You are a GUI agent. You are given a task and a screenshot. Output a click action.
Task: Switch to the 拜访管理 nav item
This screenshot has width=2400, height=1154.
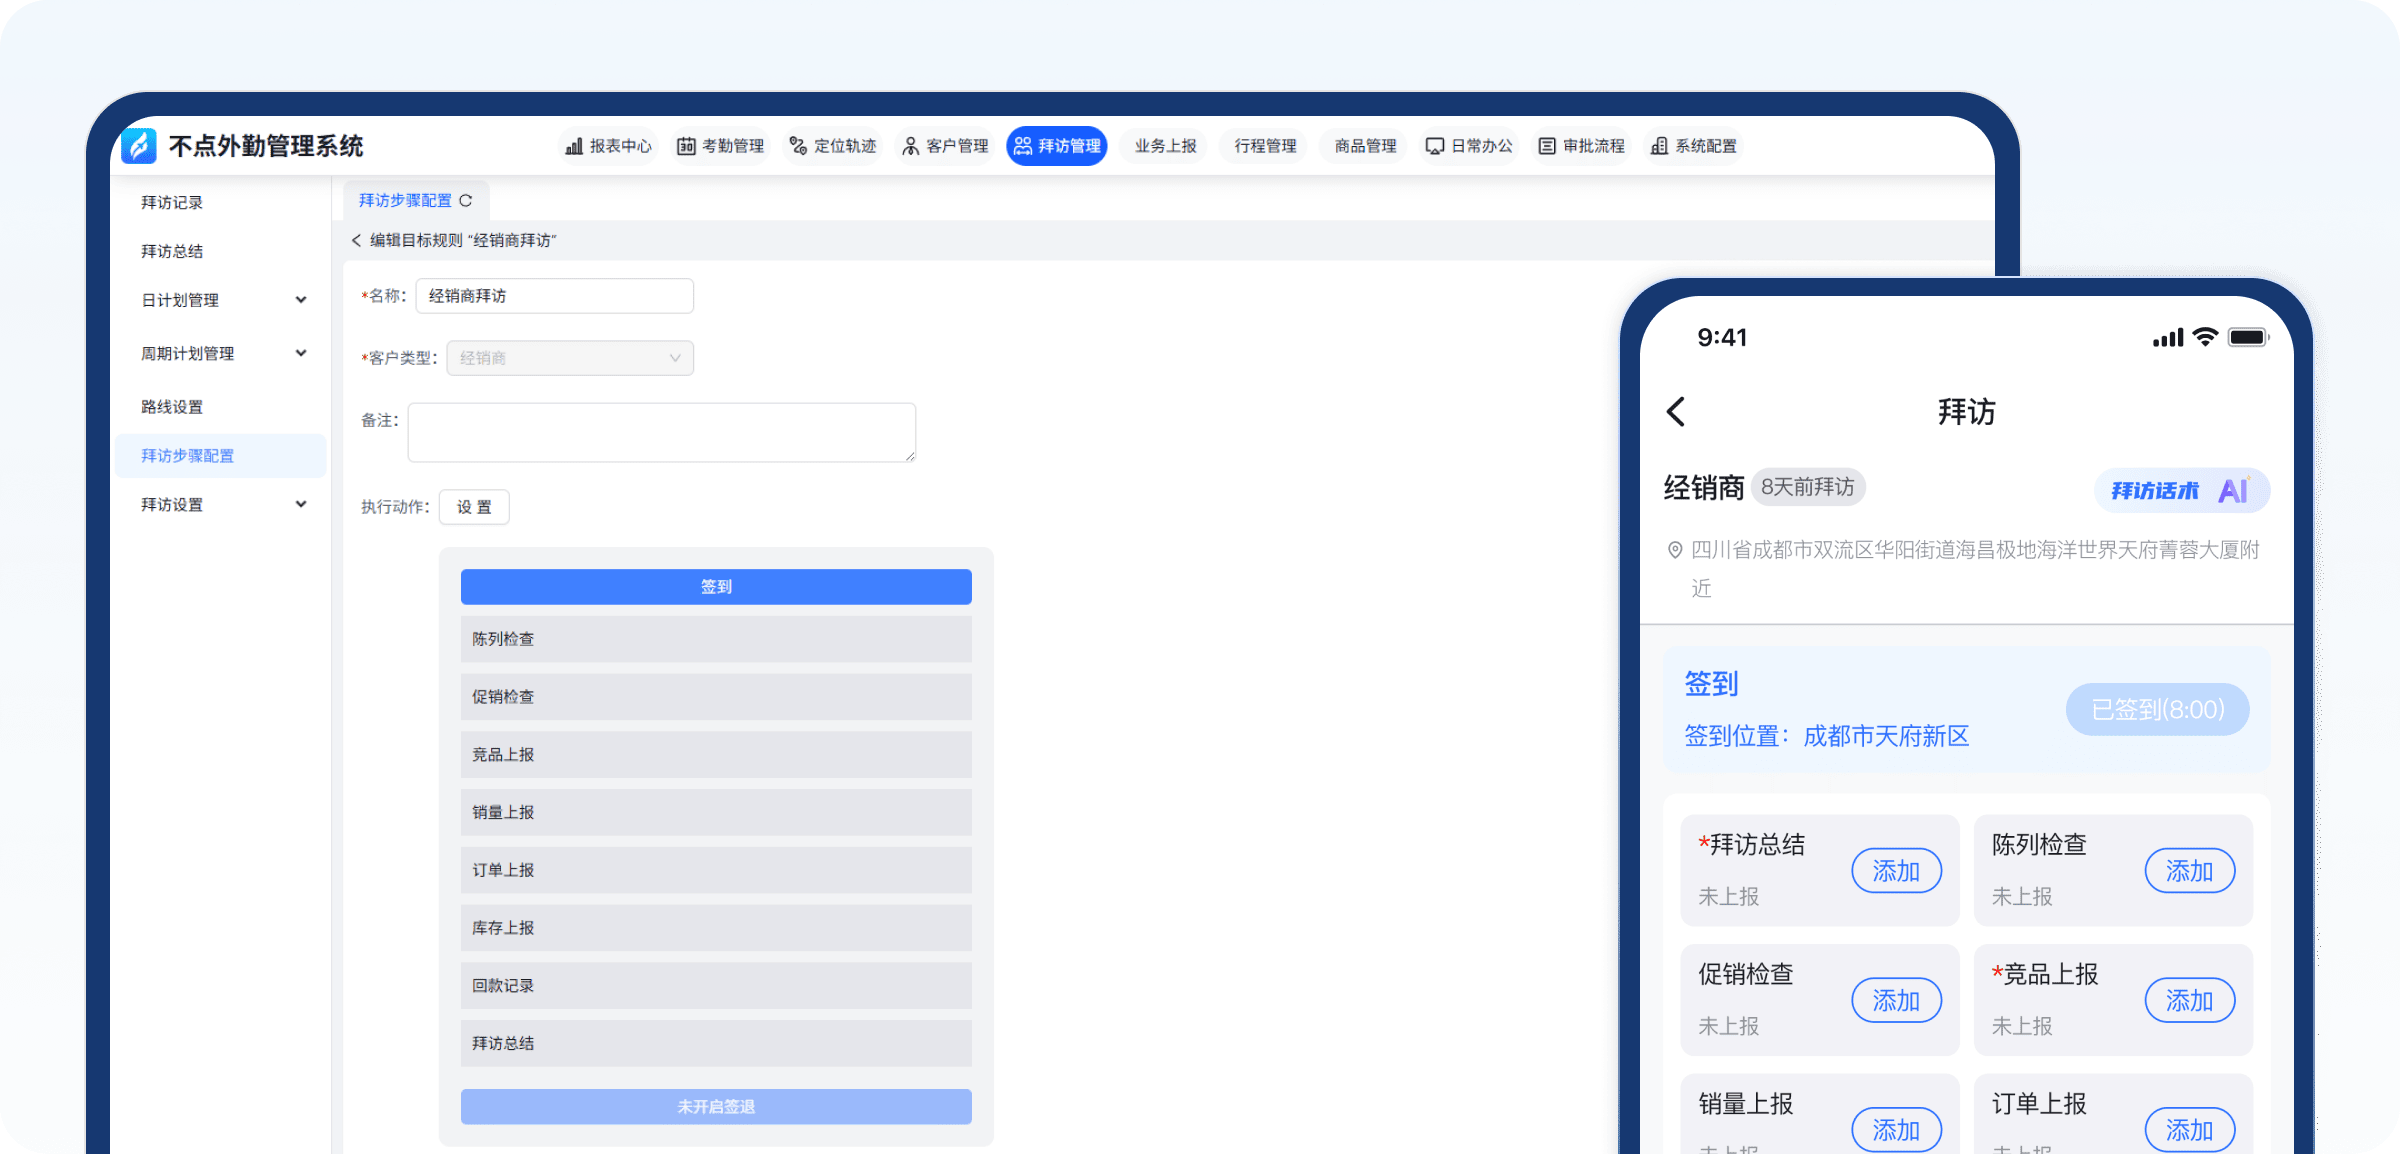point(1056,146)
